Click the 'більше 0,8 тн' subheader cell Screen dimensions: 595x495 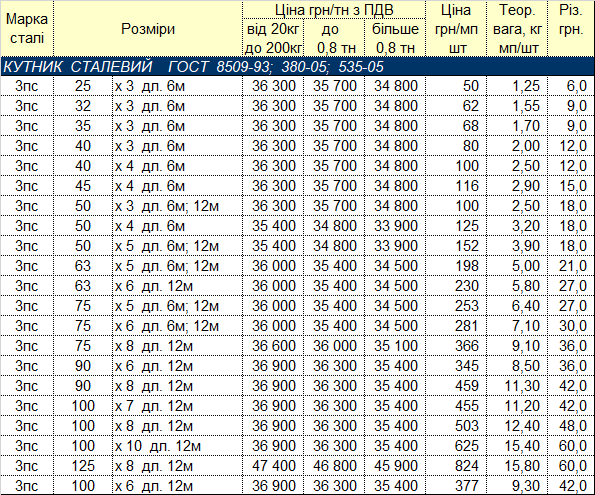point(395,38)
